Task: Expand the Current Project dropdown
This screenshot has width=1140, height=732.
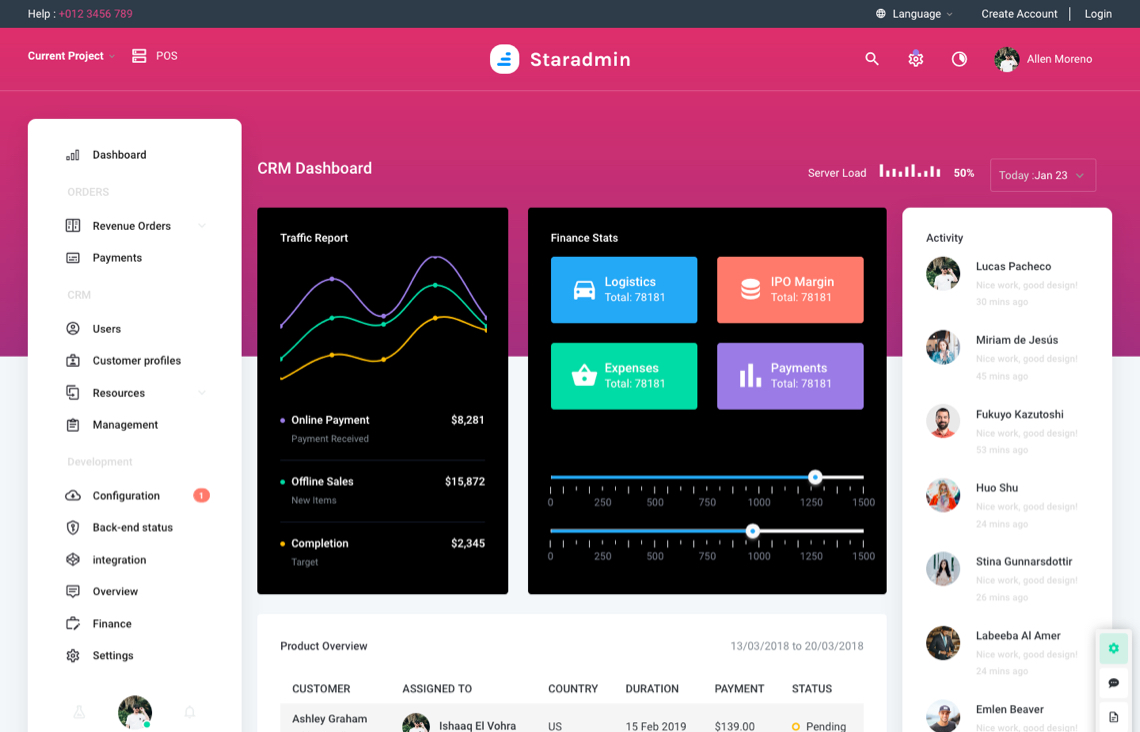Action: pos(71,56)
